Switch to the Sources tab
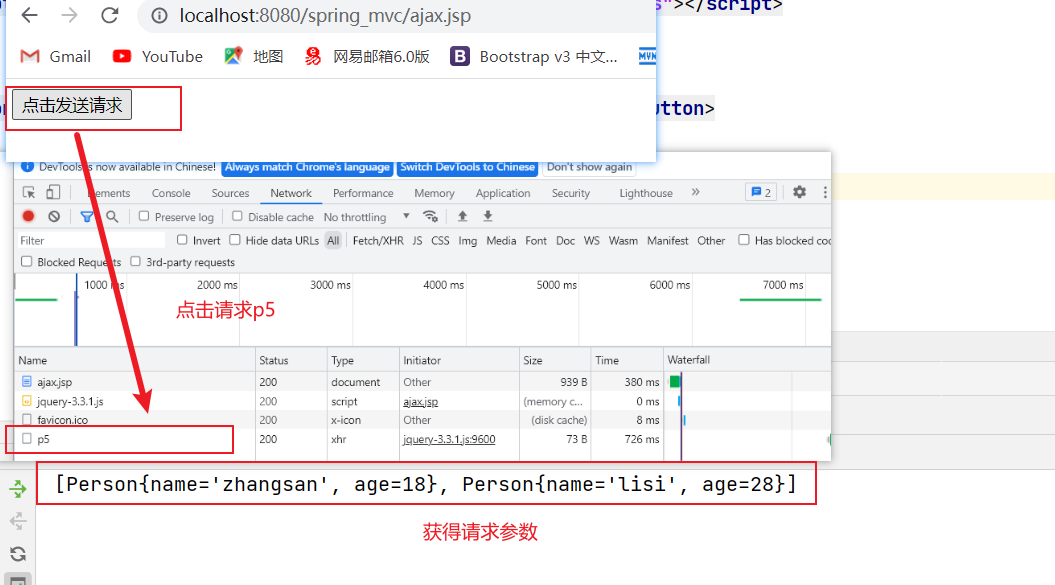 pyautogui.click(x=230, y=193)
